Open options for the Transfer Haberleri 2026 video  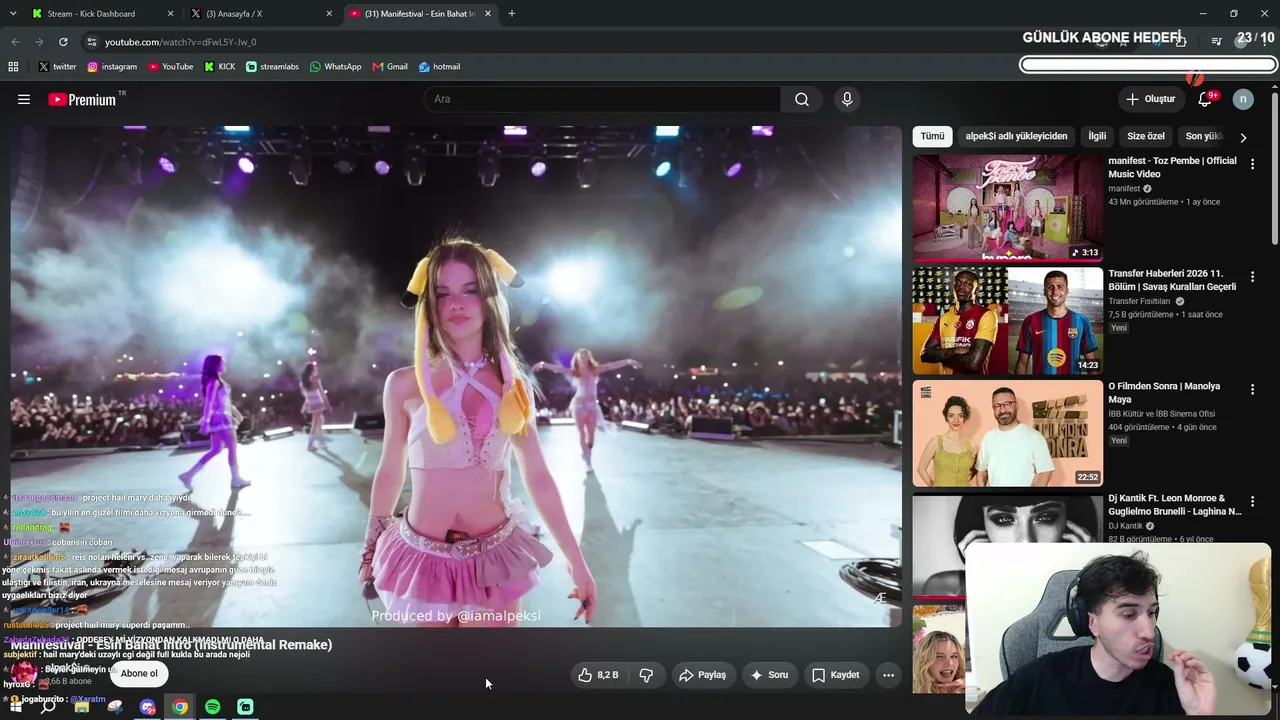pyautogui.click(x=1252, y=276)
